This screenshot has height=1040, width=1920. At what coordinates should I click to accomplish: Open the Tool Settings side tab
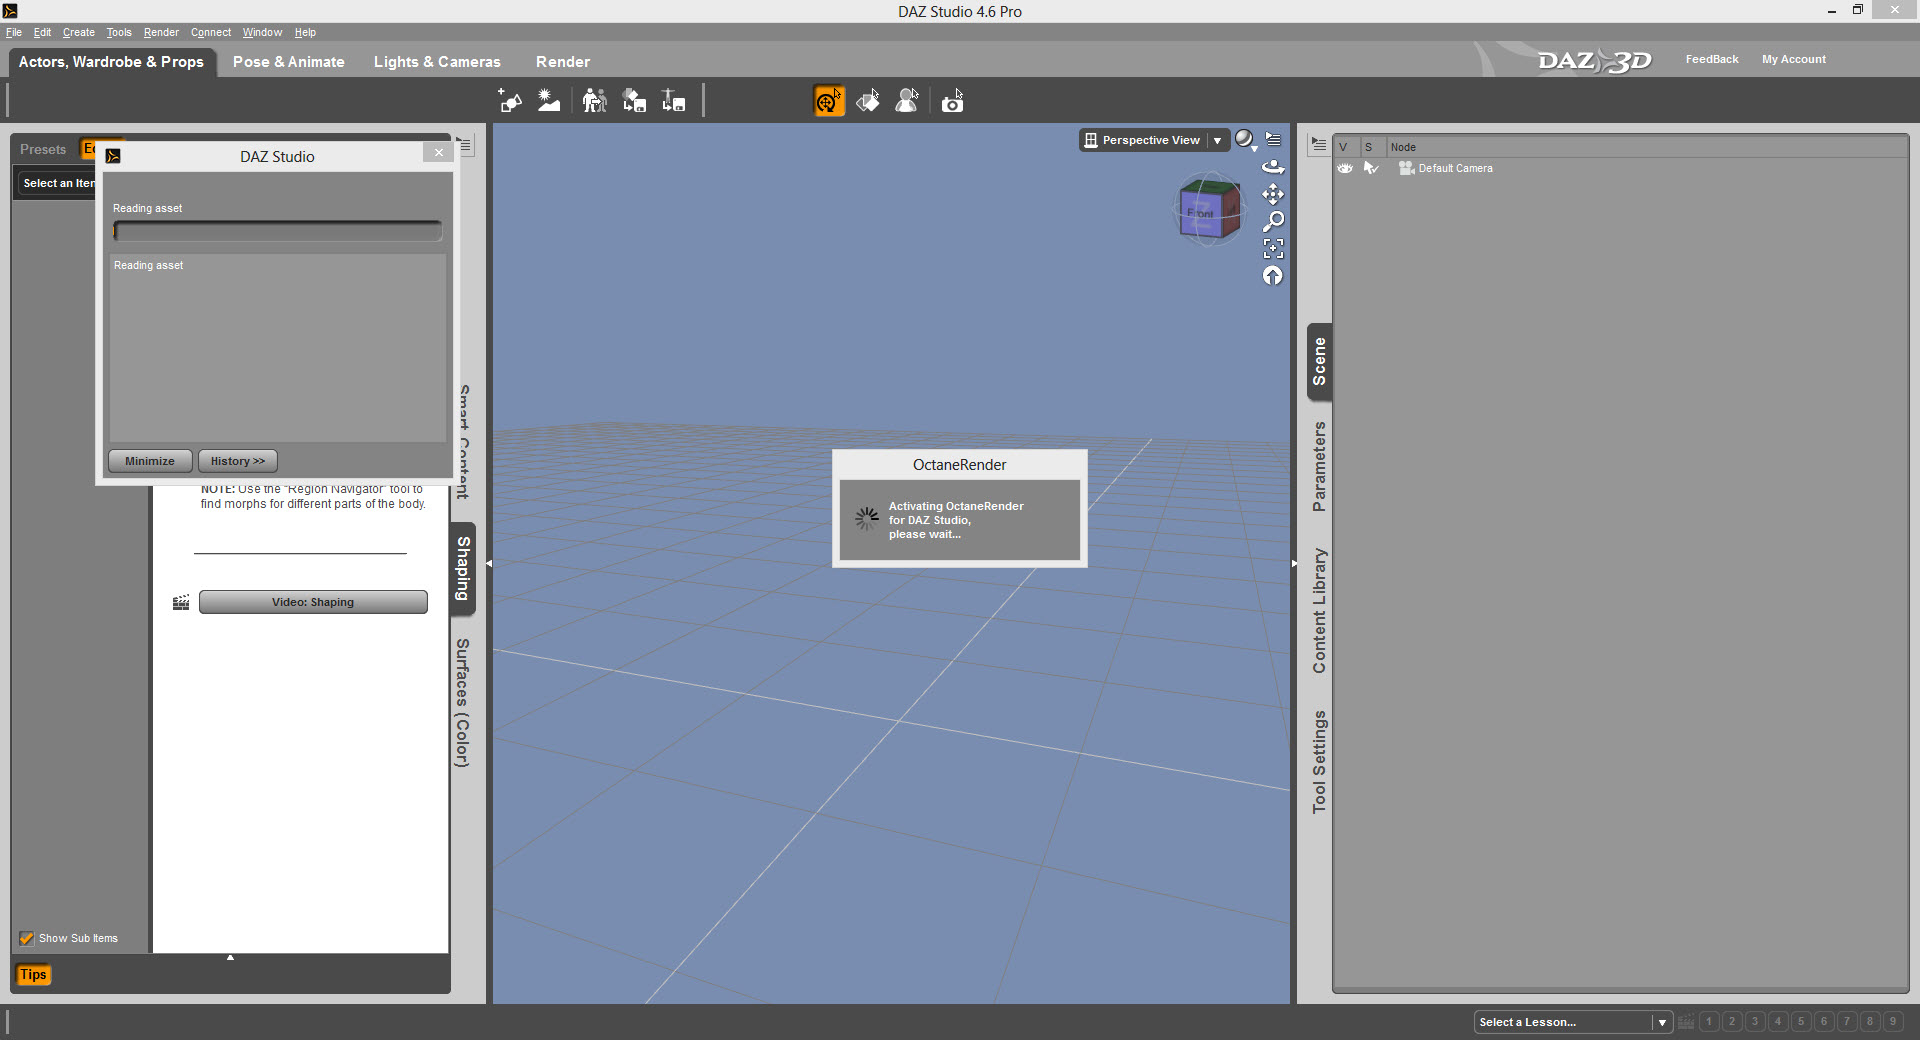coord(1319,762)
